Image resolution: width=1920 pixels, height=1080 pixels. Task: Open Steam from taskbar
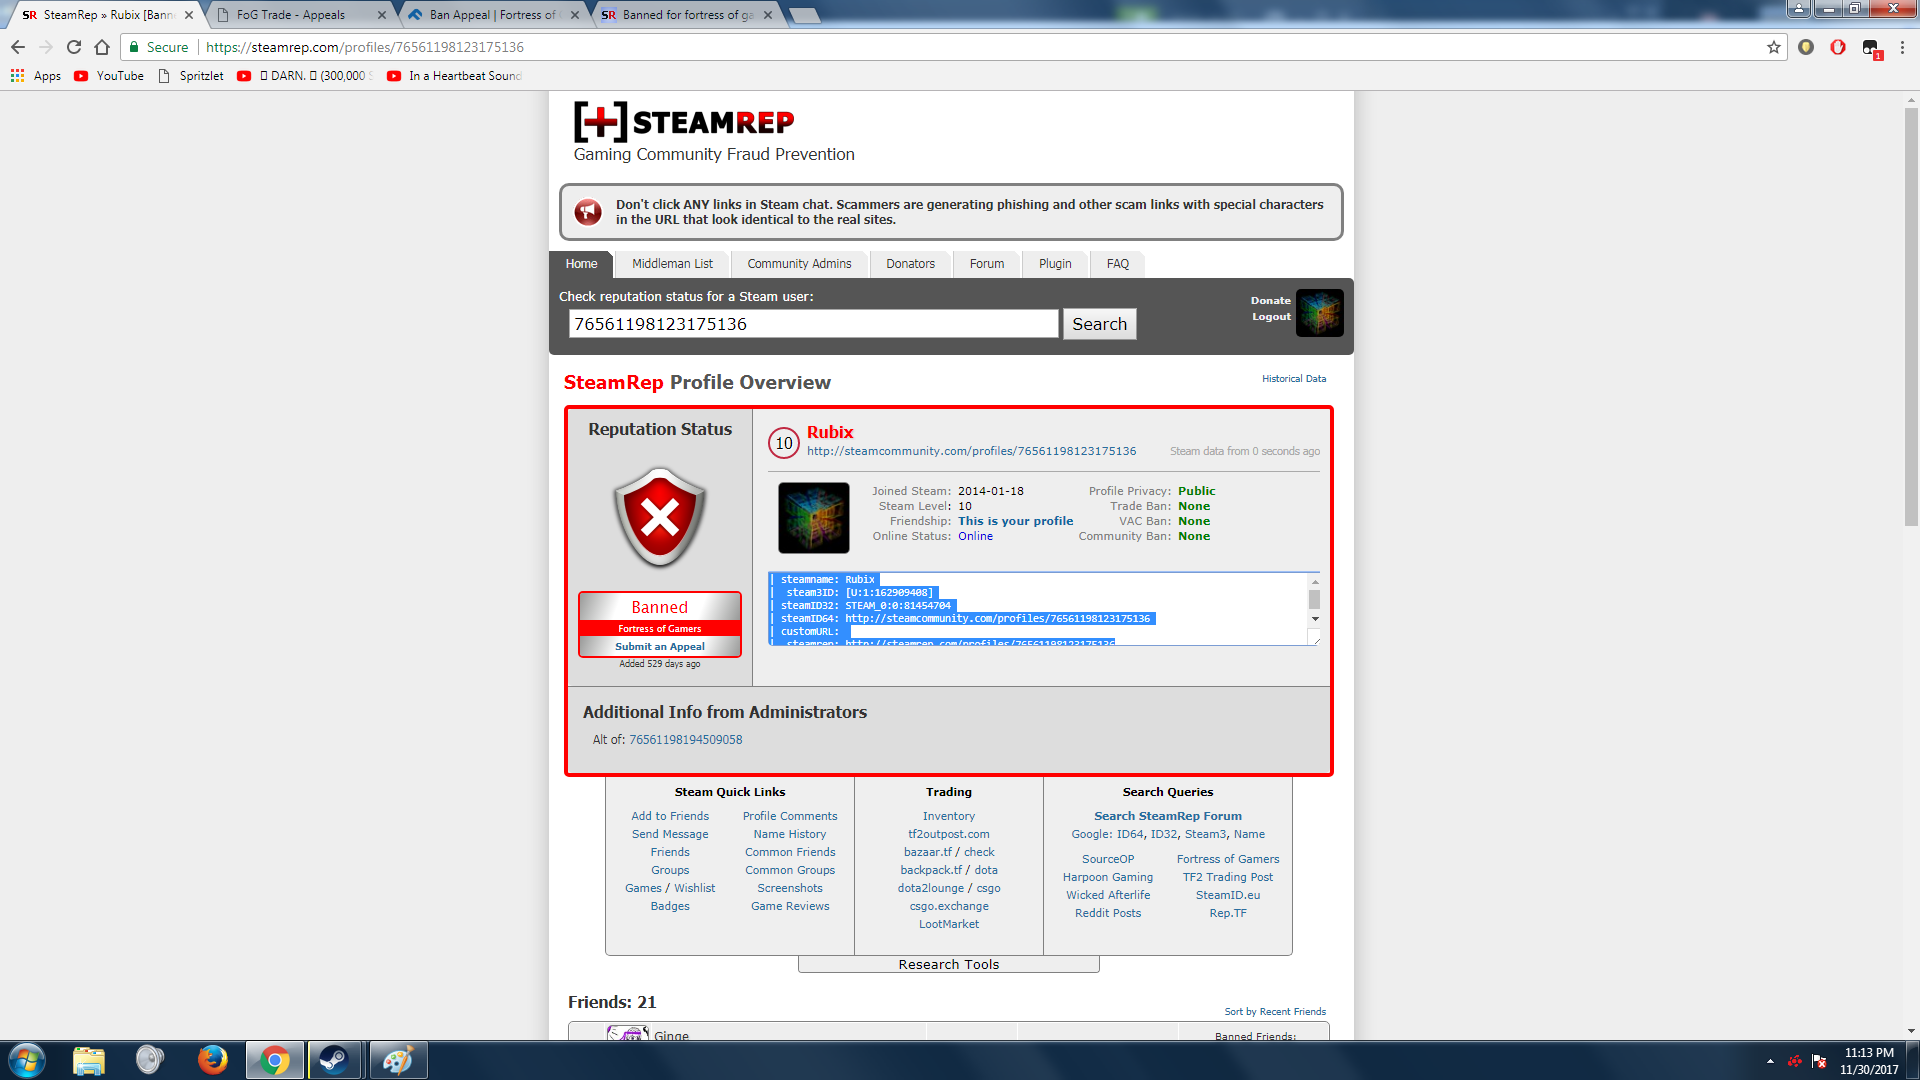pos(334,1060)
